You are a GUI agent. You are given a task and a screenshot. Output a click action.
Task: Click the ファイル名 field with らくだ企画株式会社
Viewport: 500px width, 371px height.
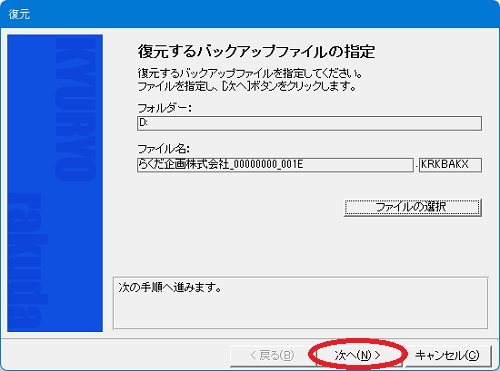(275, 165)
